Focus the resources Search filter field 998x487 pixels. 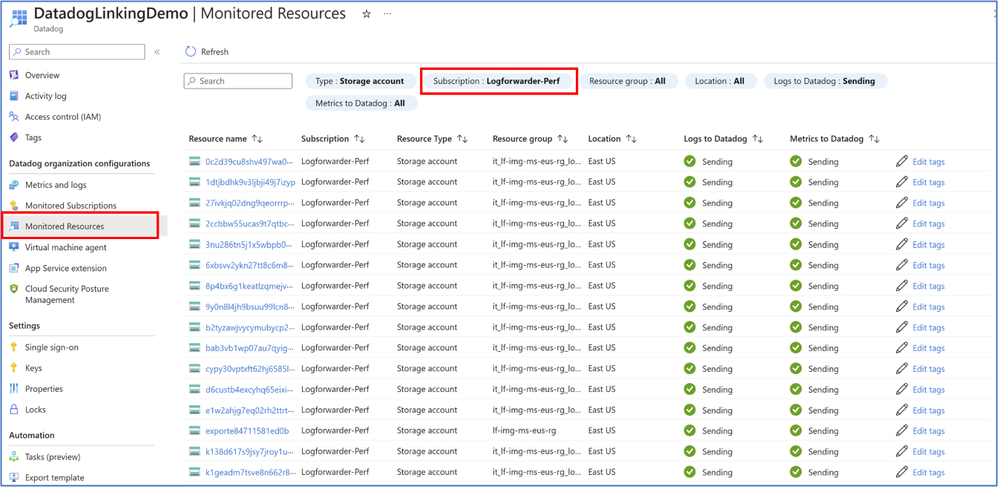pyautogui.click(x=238, y=81)
